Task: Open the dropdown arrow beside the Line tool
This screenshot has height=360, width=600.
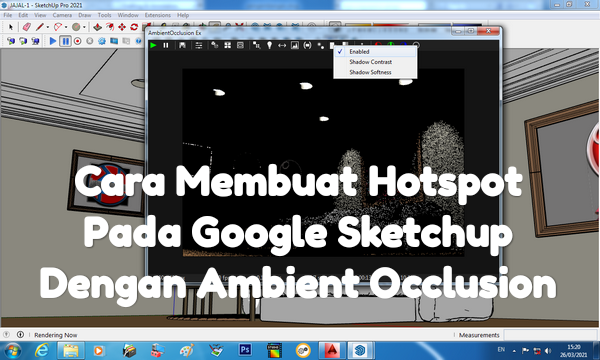Action: [47, 27]
